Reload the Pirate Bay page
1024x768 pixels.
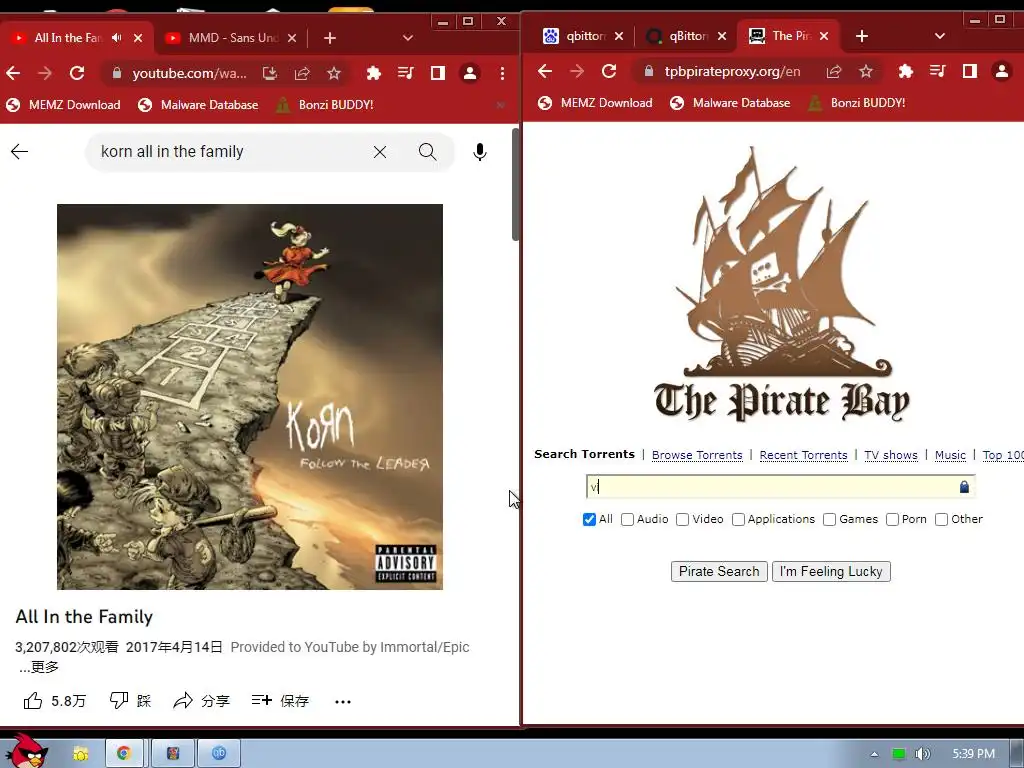[x=609, y=71]
